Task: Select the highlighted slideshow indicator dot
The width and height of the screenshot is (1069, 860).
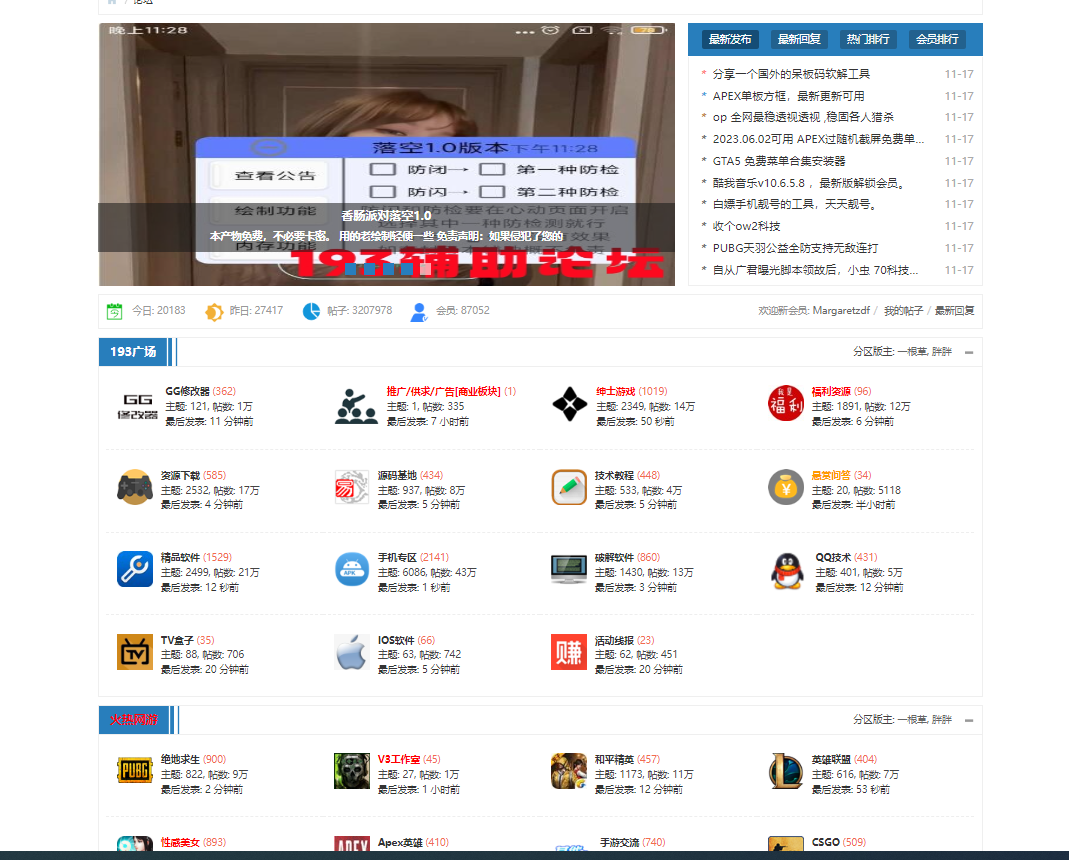Action: point(425,270)
